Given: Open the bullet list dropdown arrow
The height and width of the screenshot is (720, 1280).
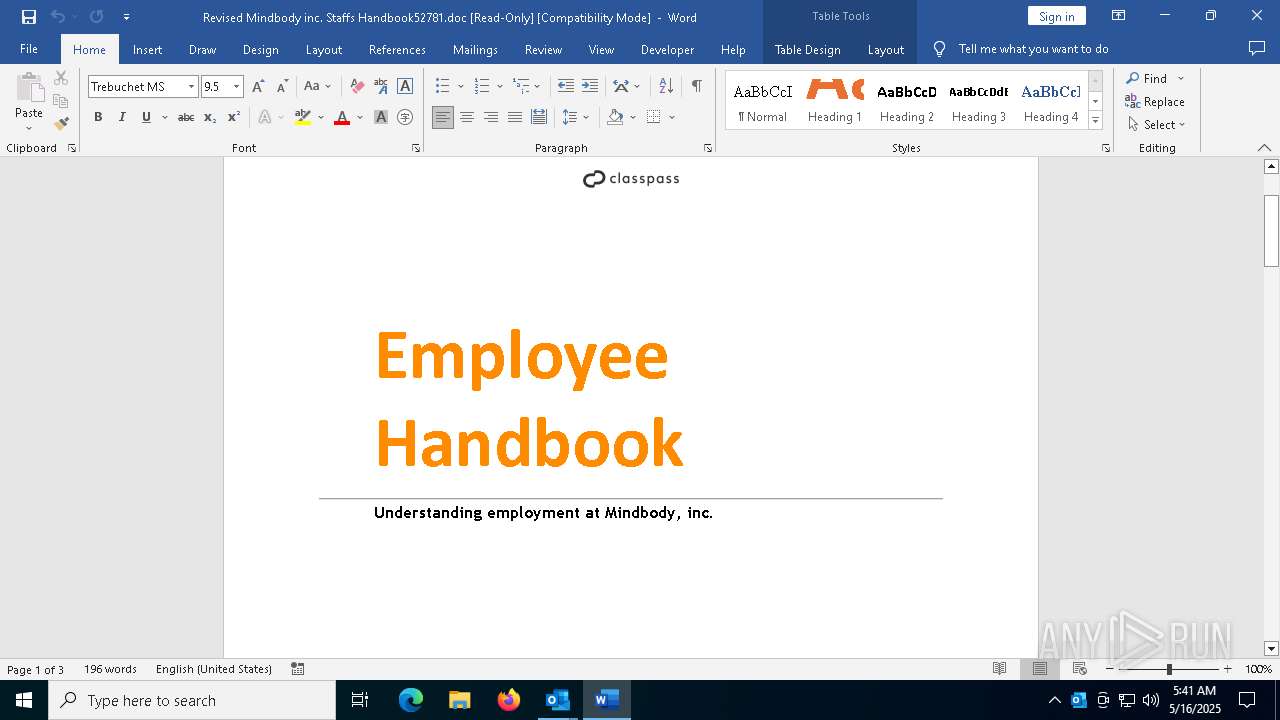Looking at the screenshot, I should pyautogui.click(x=461, y=86).
